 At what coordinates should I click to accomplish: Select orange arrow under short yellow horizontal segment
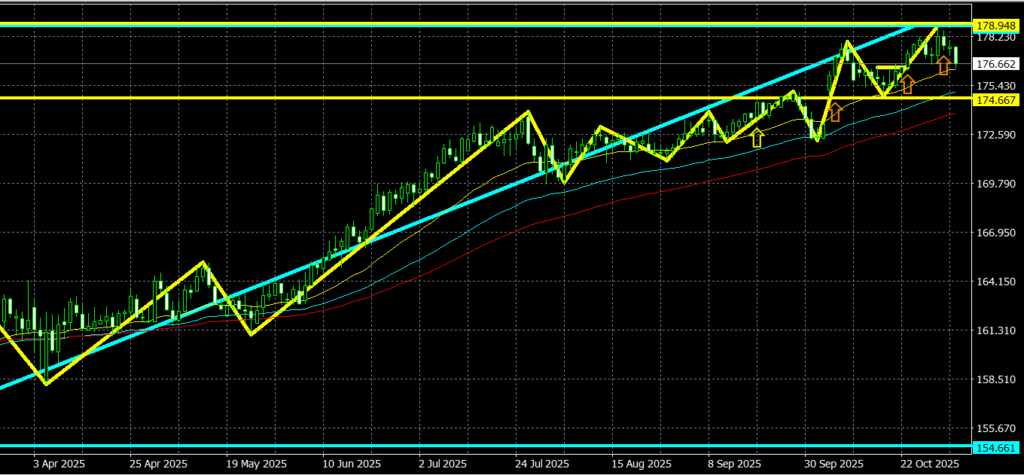907,85
